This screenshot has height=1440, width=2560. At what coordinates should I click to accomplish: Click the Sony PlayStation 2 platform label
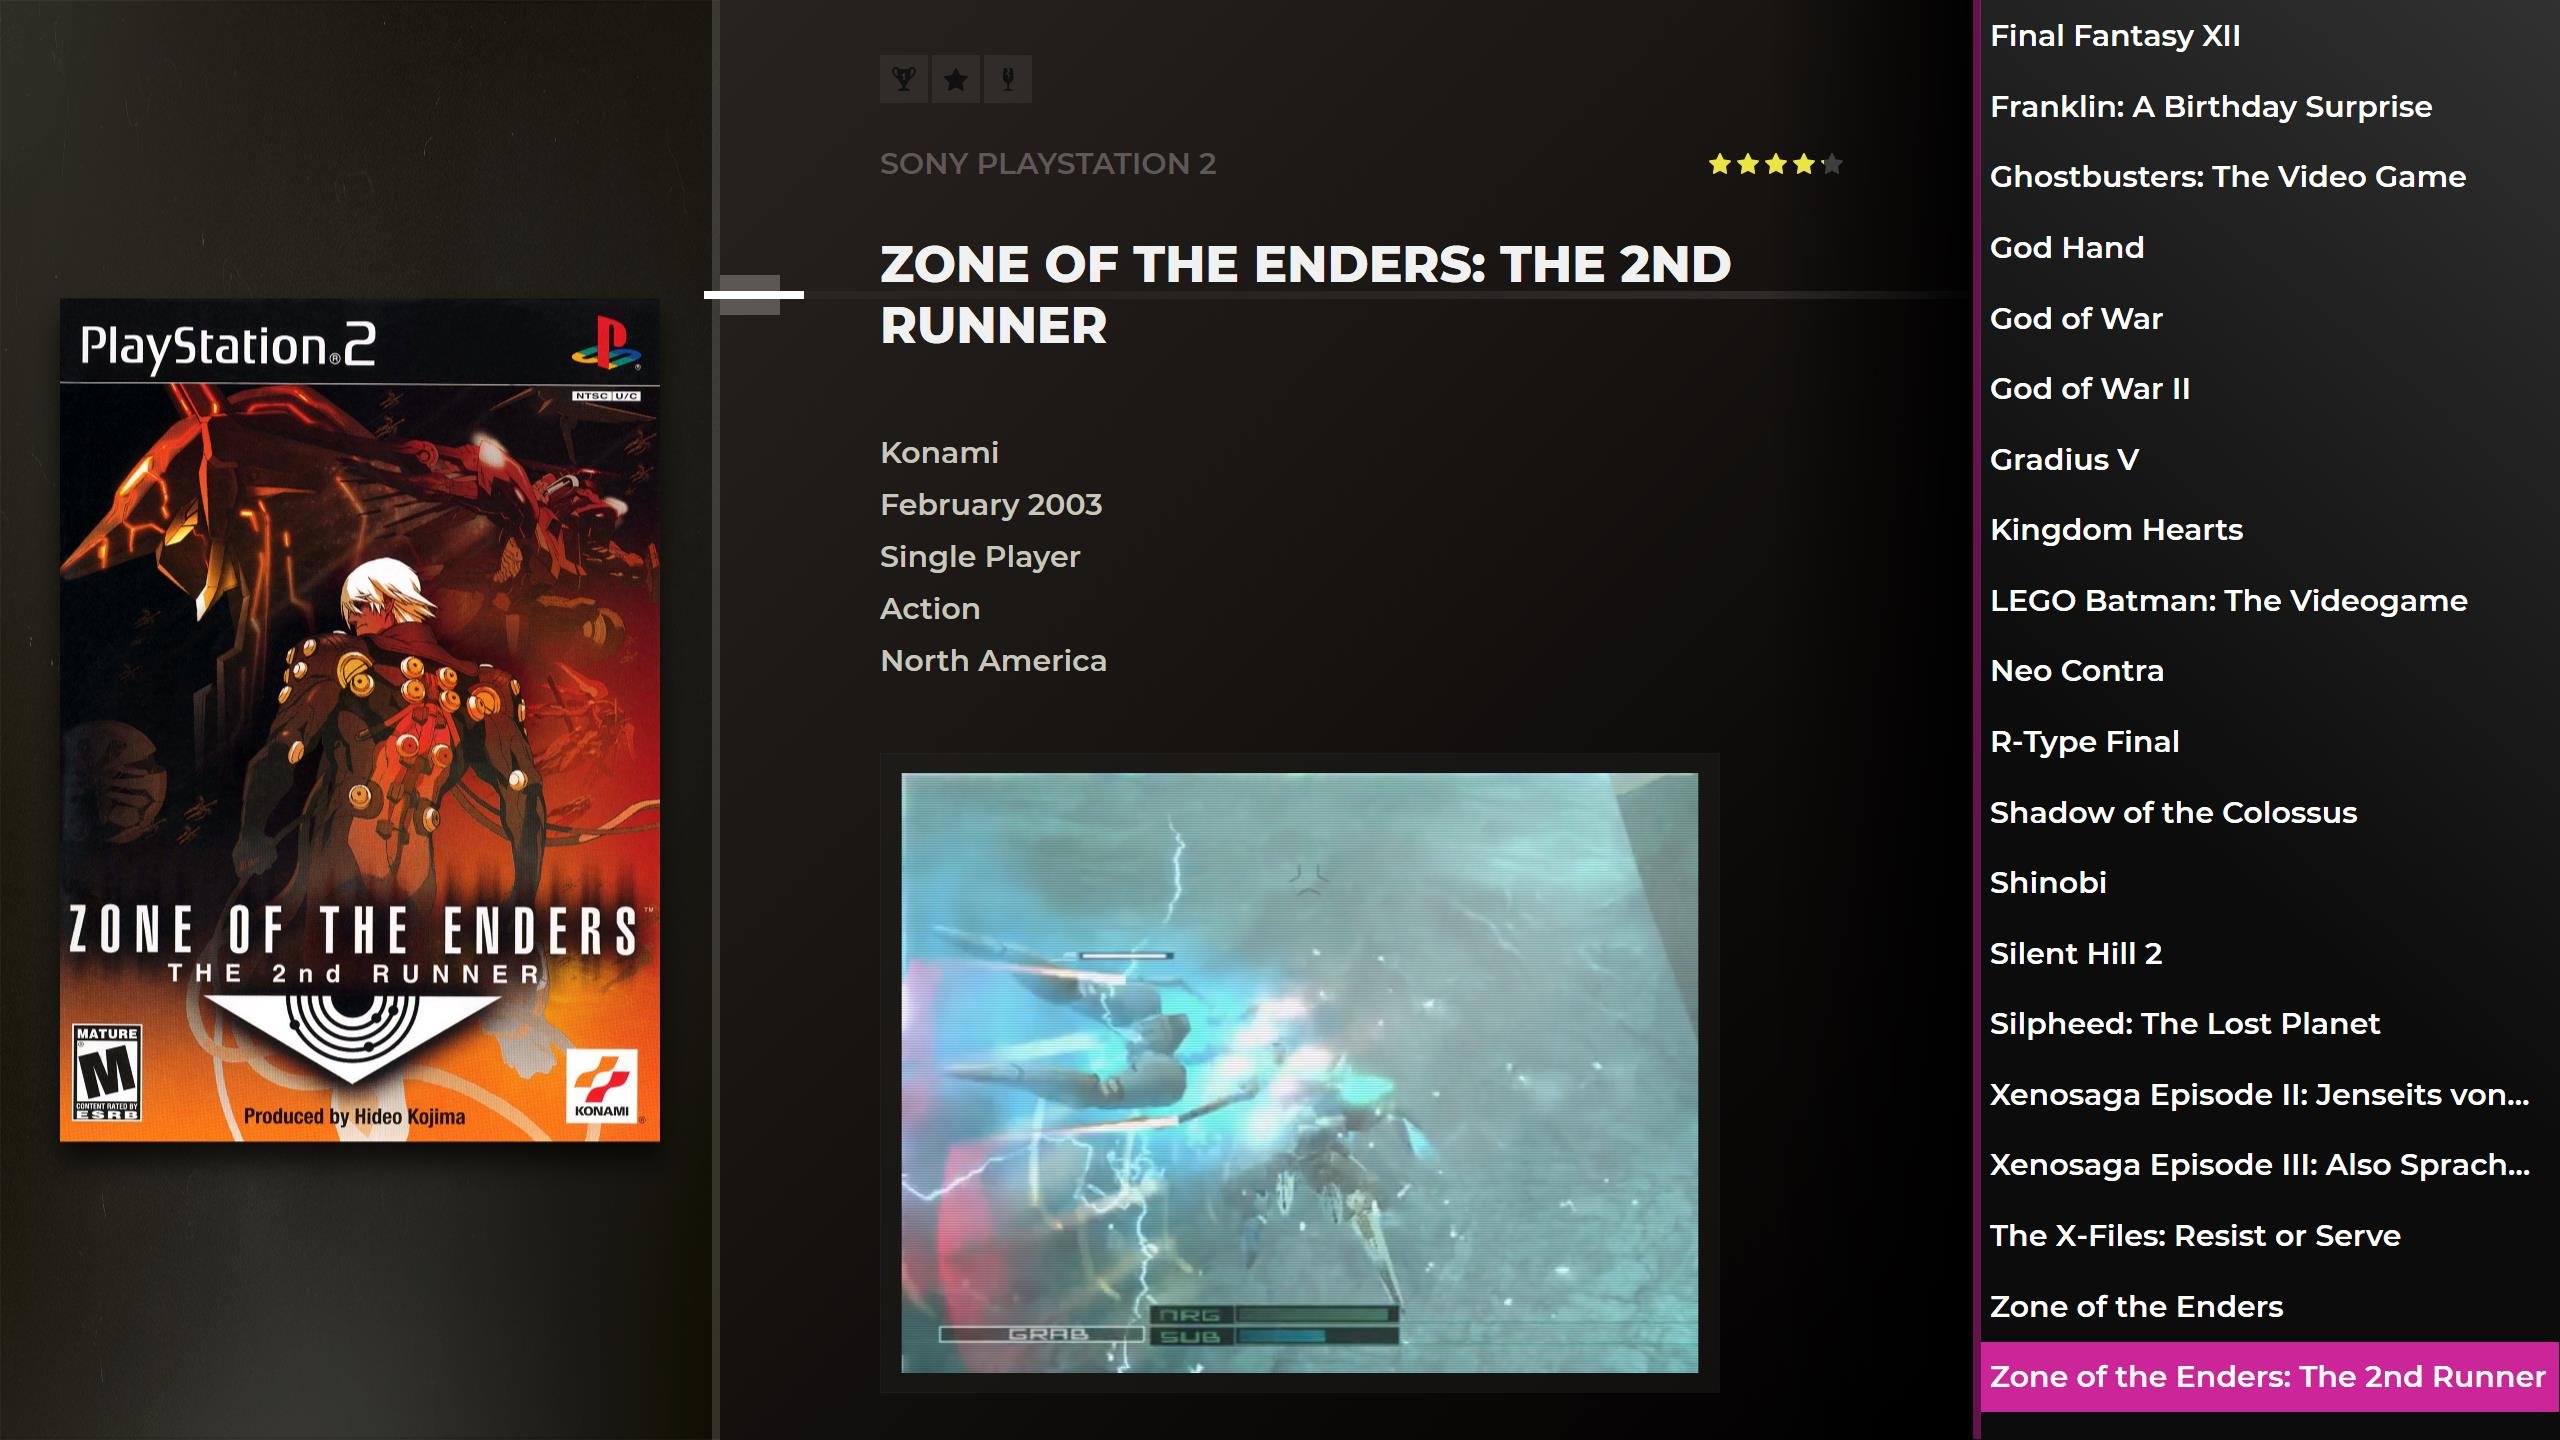pos(1048,164)
